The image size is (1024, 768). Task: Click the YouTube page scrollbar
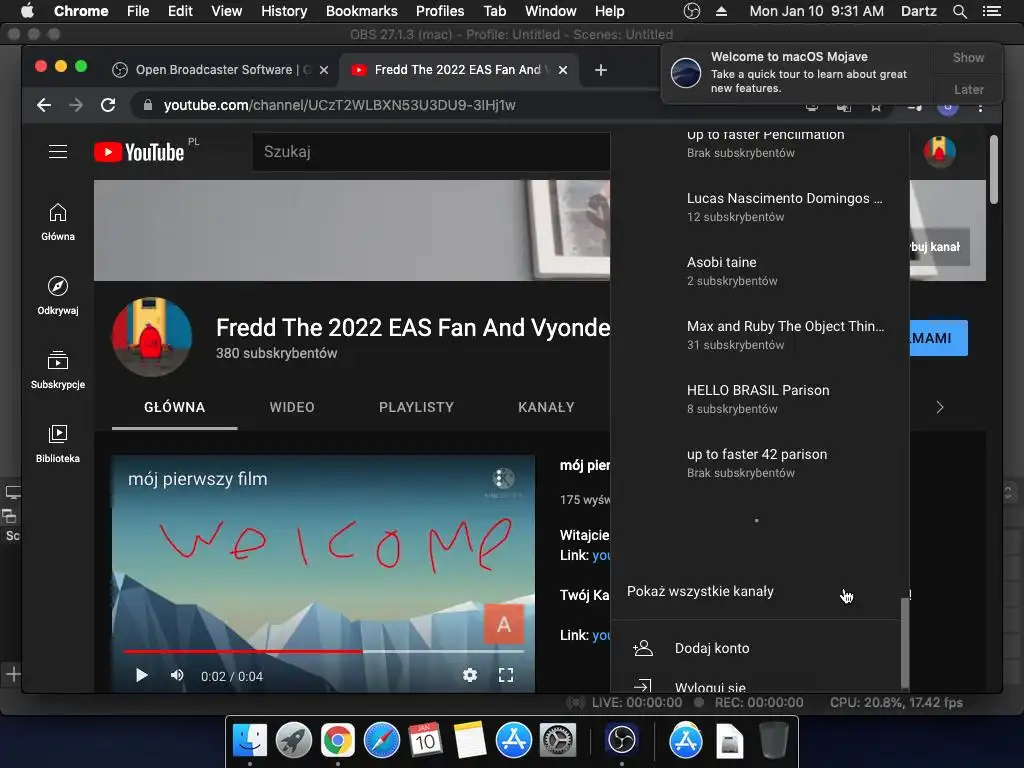click(x=993, y=170)
